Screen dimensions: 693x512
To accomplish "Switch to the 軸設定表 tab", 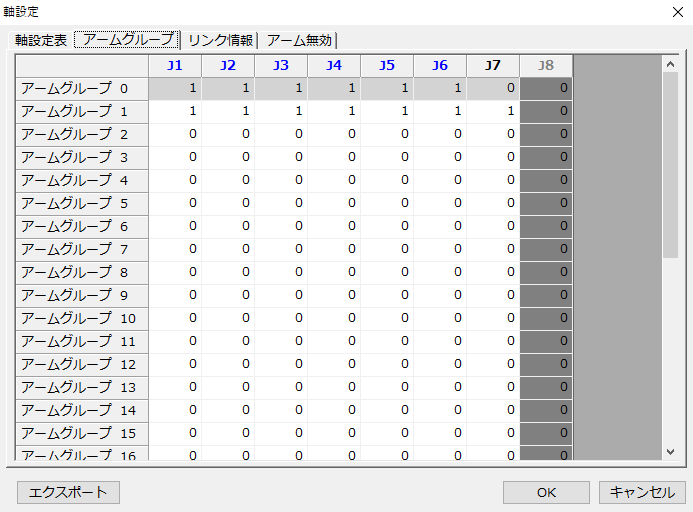I will tap(41, 40).
